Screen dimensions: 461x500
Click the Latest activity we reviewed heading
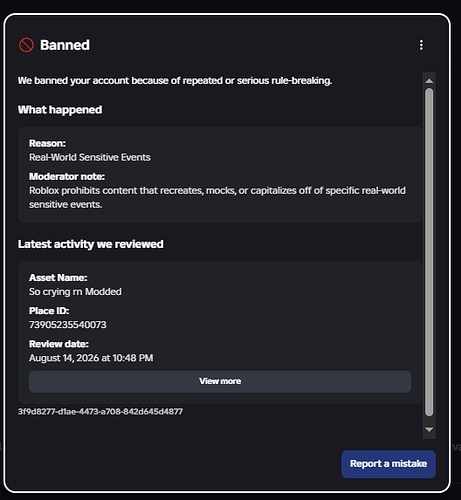pos(91,244)
